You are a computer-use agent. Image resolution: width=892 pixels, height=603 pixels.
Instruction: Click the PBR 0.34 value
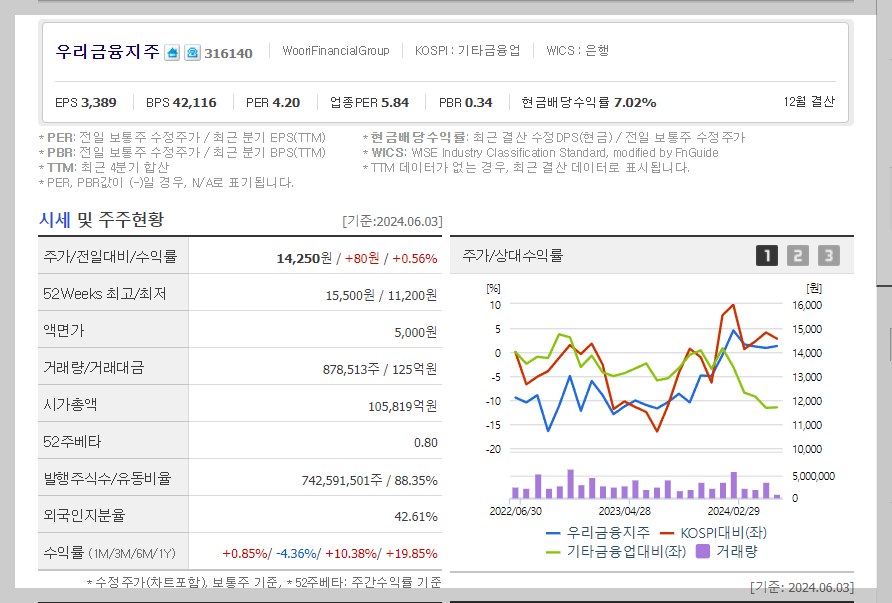465,102
